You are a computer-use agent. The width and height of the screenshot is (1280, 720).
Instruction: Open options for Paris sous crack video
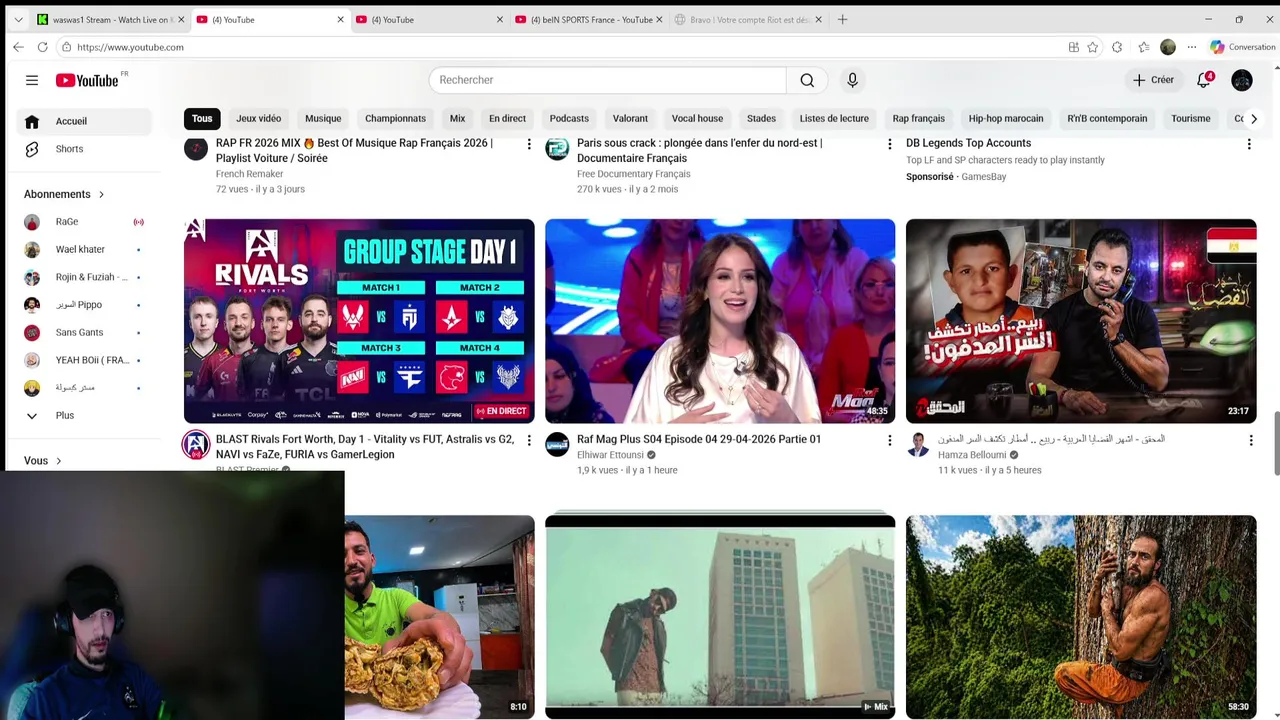(x=889, y=144)
